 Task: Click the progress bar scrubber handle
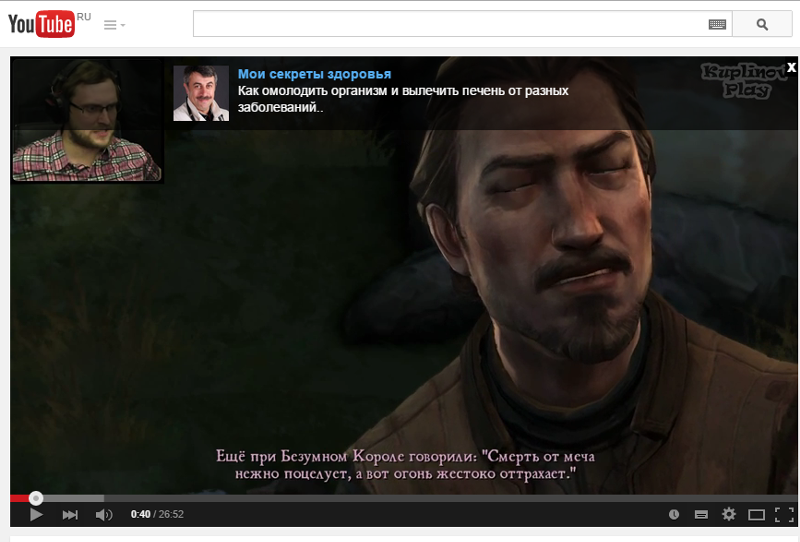click(x=36, y=498)
